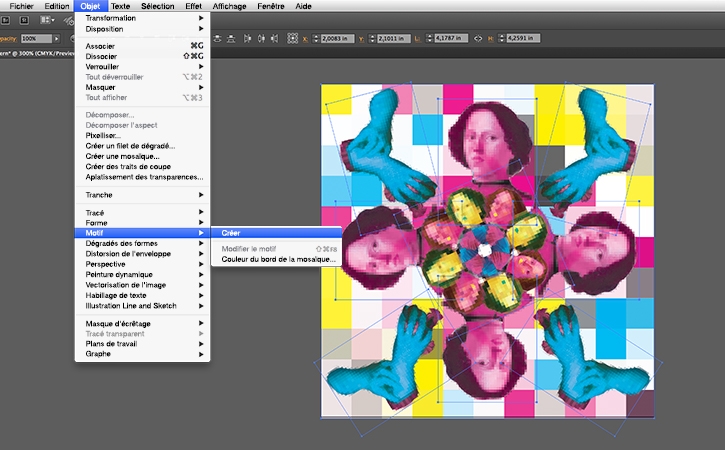
Task: Choose Associer from the Objet menu
Action: [x=100, y=46]
